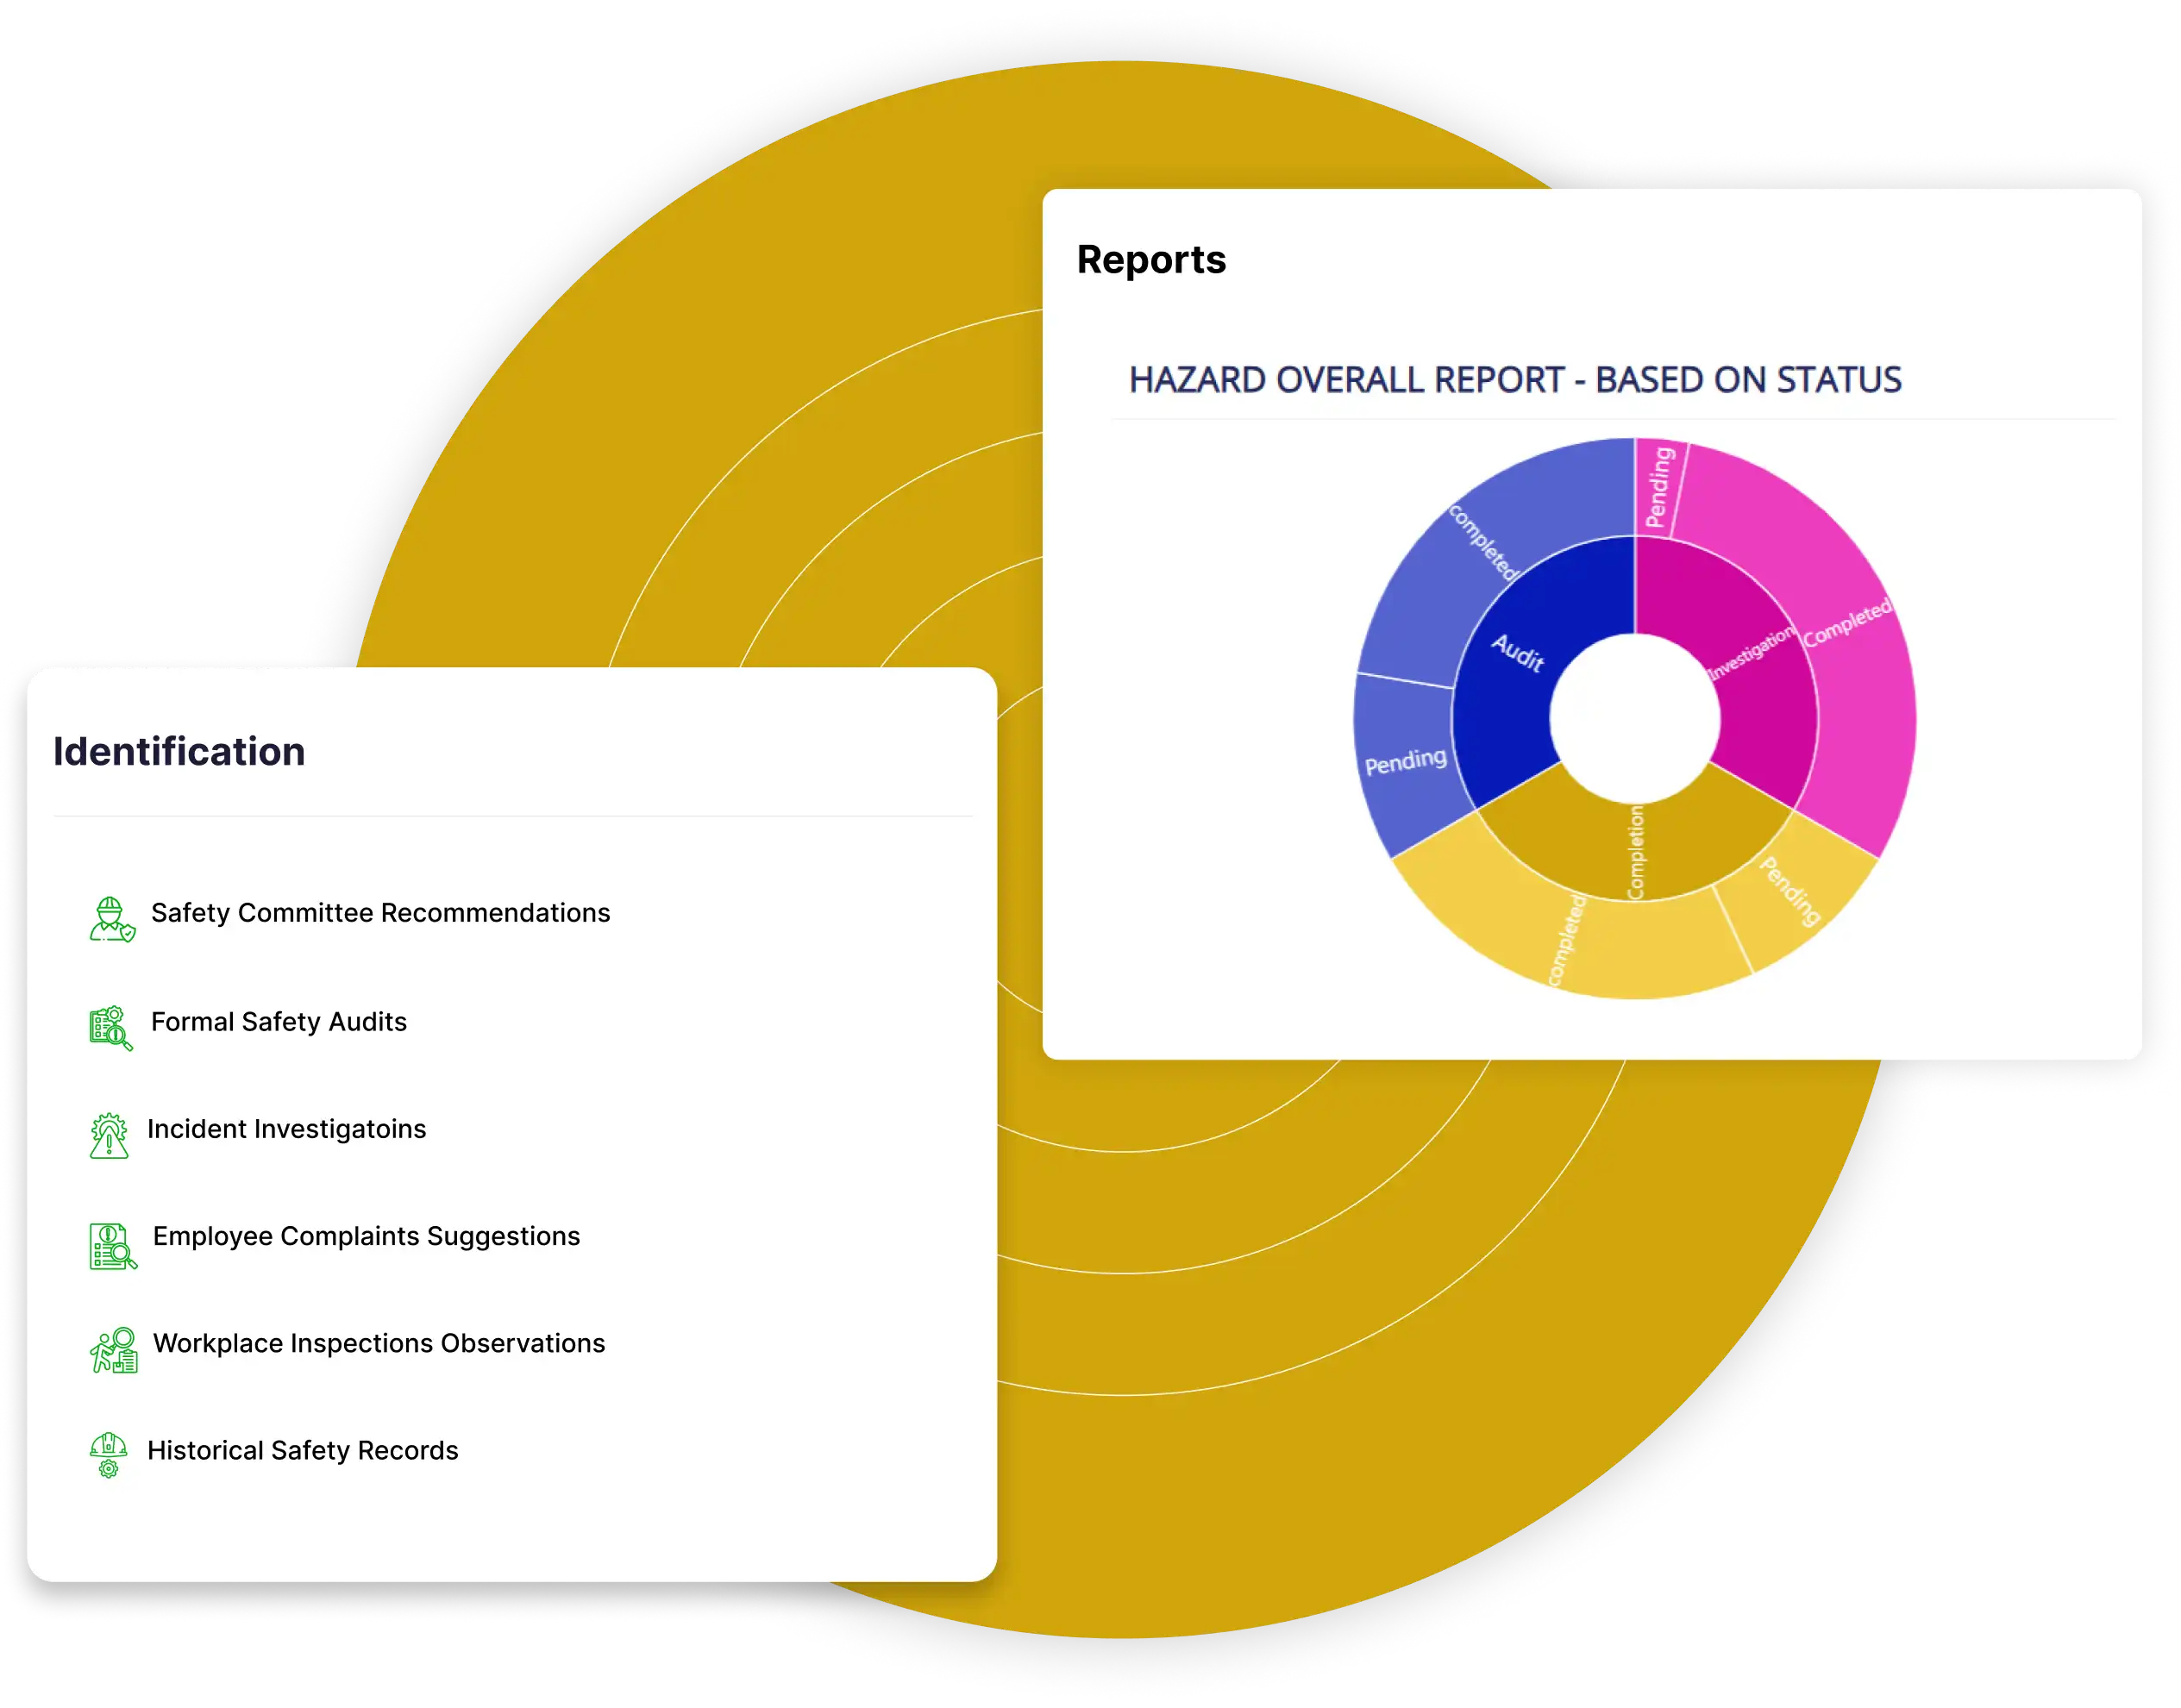Screen dimensions: 2181x1708
Task: Click the Investigation Pending pink outer sliver
Action: click(x=1659, y=486)
